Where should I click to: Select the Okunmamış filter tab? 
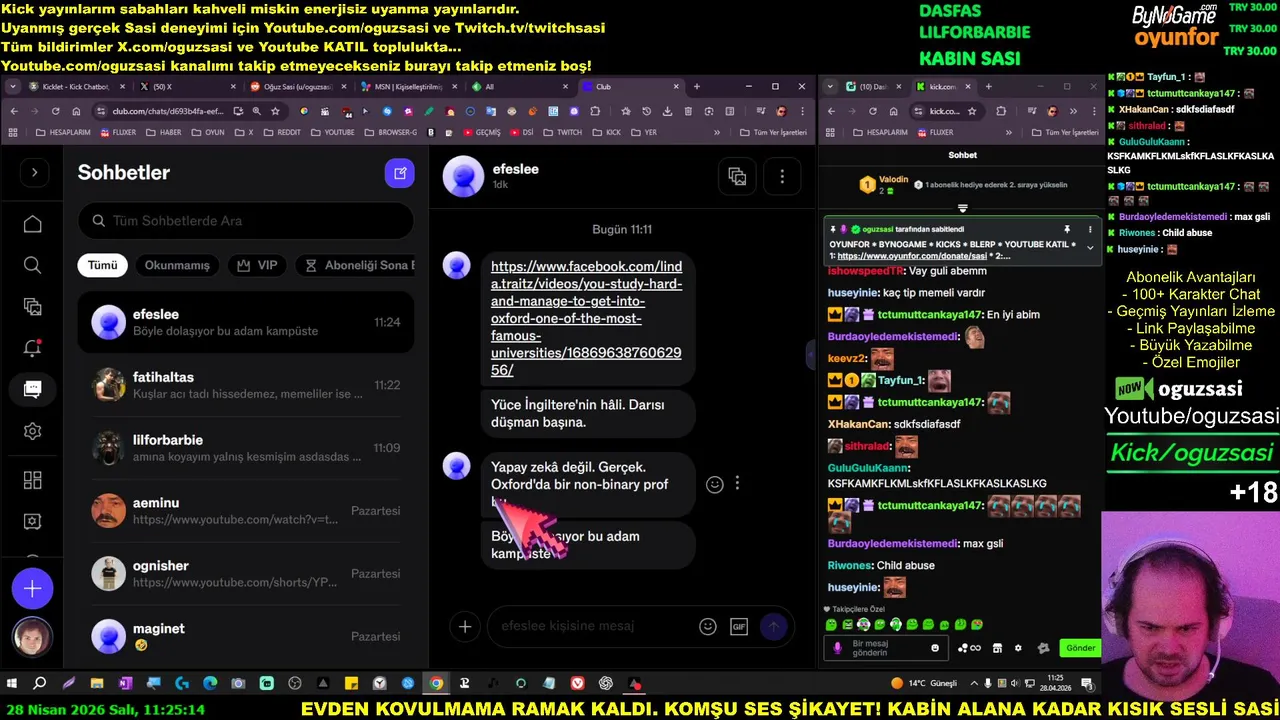point(177,265)
